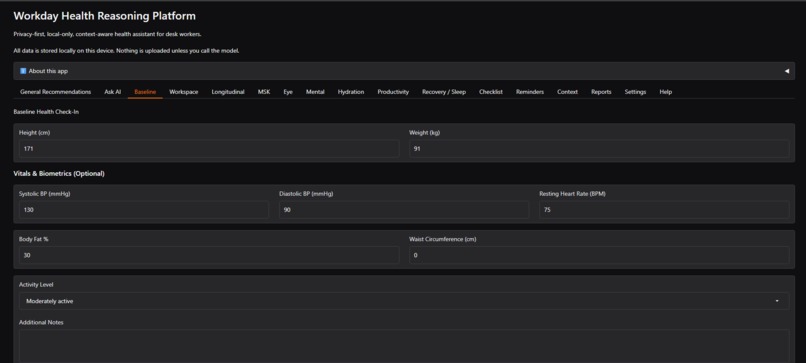Viewport: 806px width, 363px height.
Task: Go to the Longitudinal tab
Action: pyautogui.click(x=228, y=92)
